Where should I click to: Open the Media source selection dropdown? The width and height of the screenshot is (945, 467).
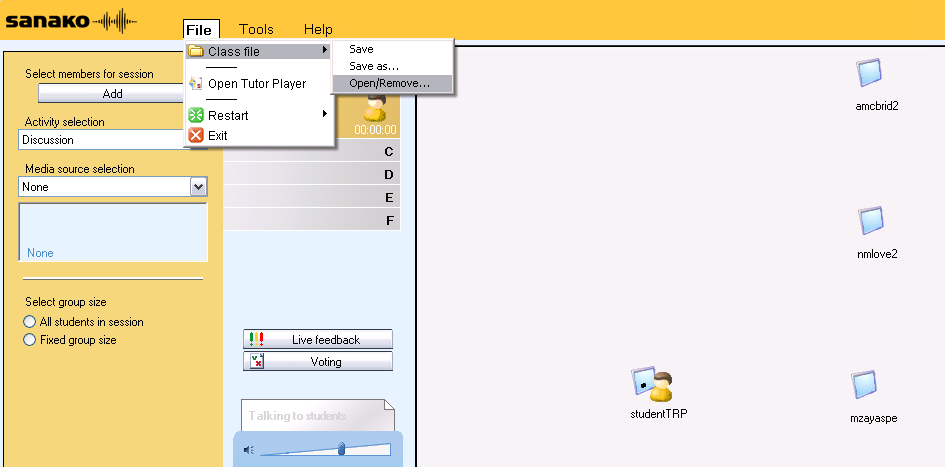[198, 187]
